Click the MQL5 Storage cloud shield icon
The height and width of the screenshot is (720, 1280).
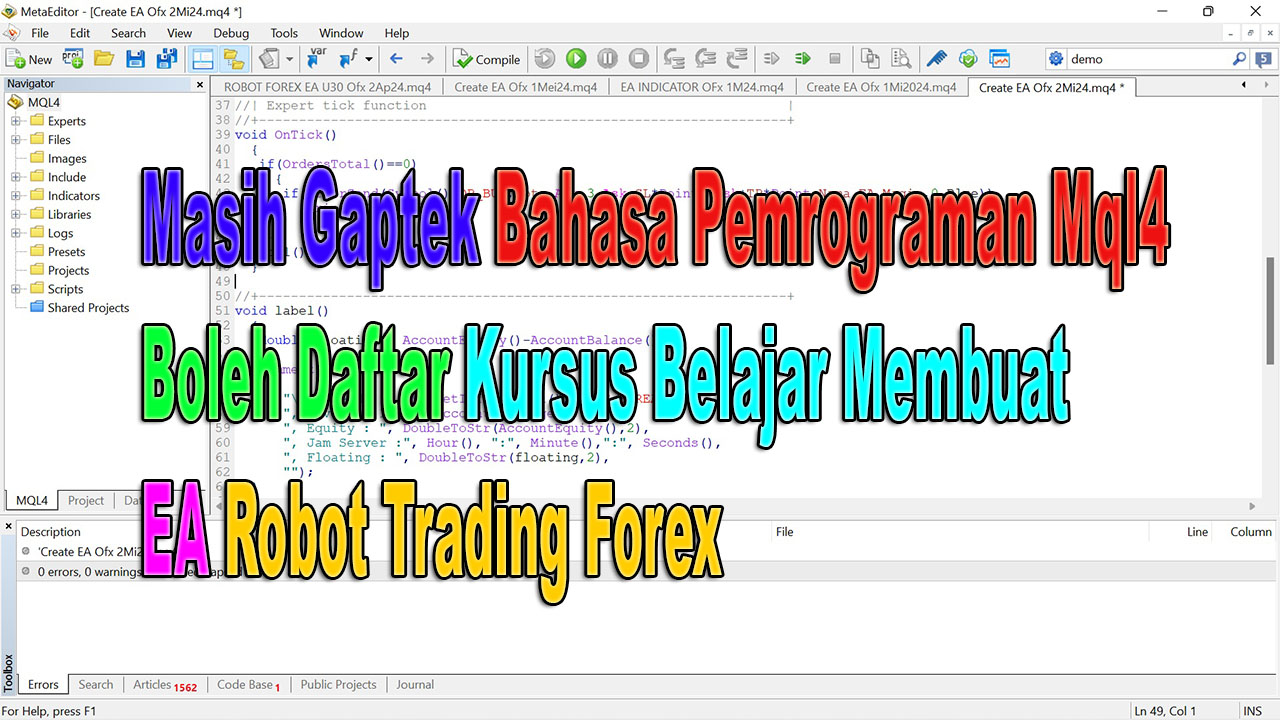tap(968, 59)
